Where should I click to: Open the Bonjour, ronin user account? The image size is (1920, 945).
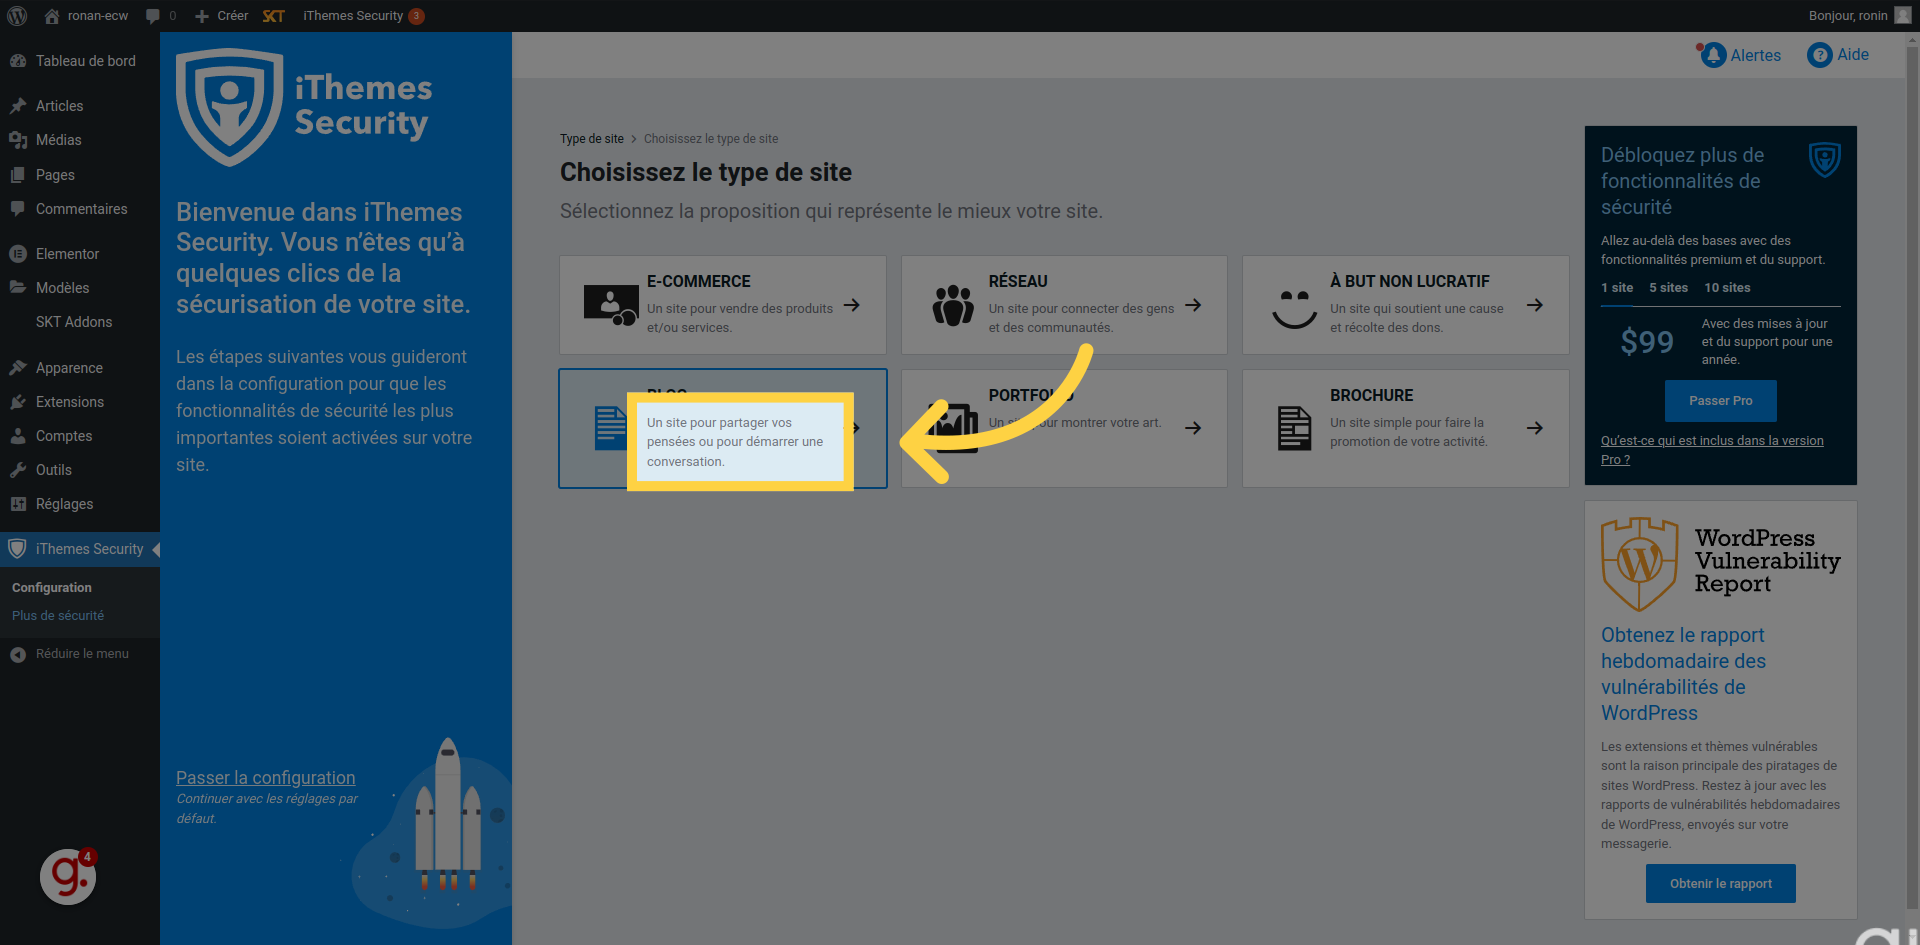click(x=1859, y=16)
